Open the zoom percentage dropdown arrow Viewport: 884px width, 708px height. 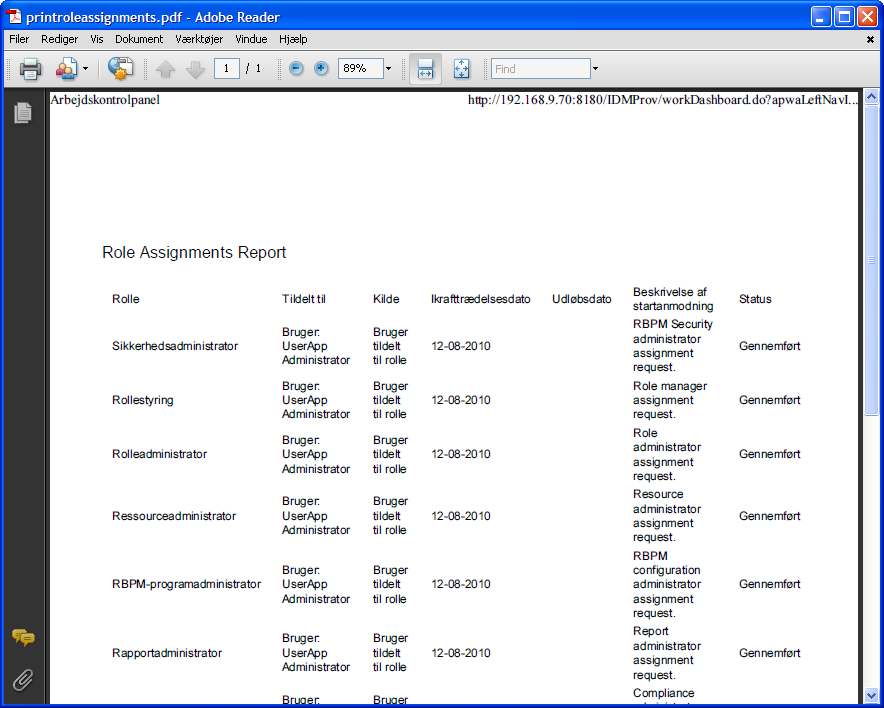coord(388,69)
